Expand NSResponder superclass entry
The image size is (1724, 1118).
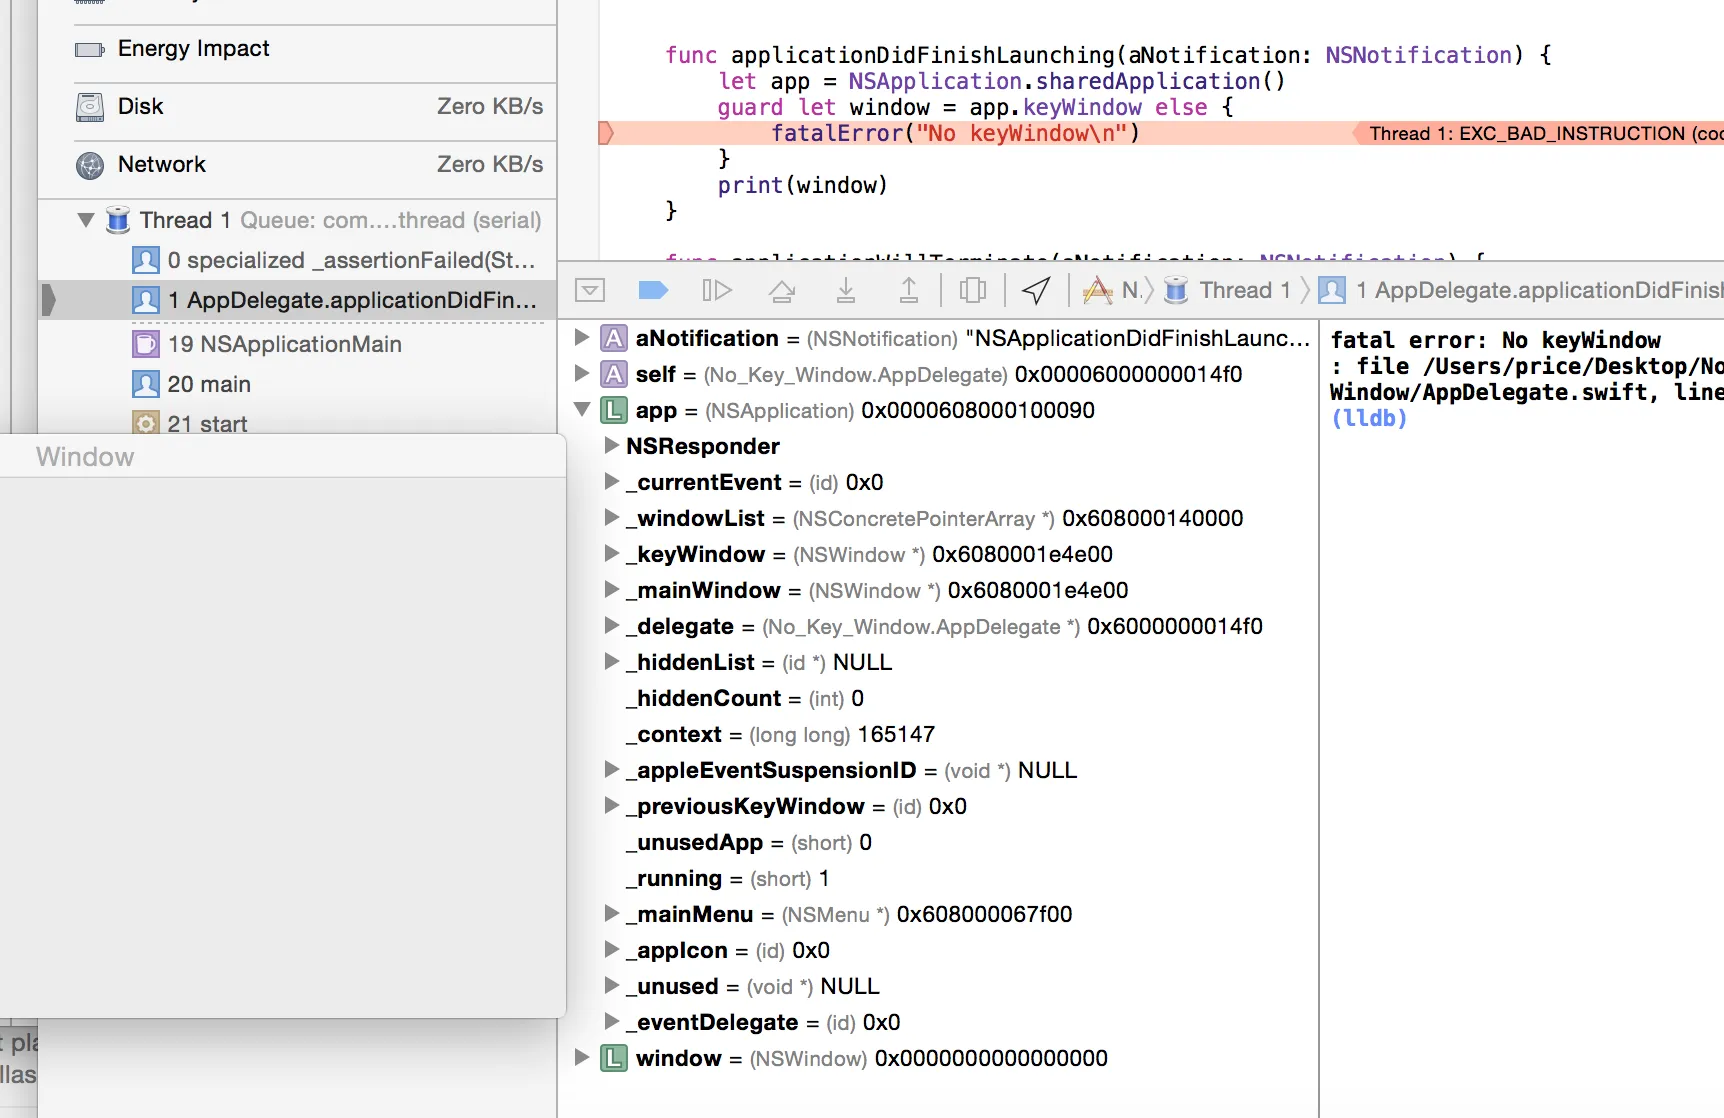(x=611, y=446)
